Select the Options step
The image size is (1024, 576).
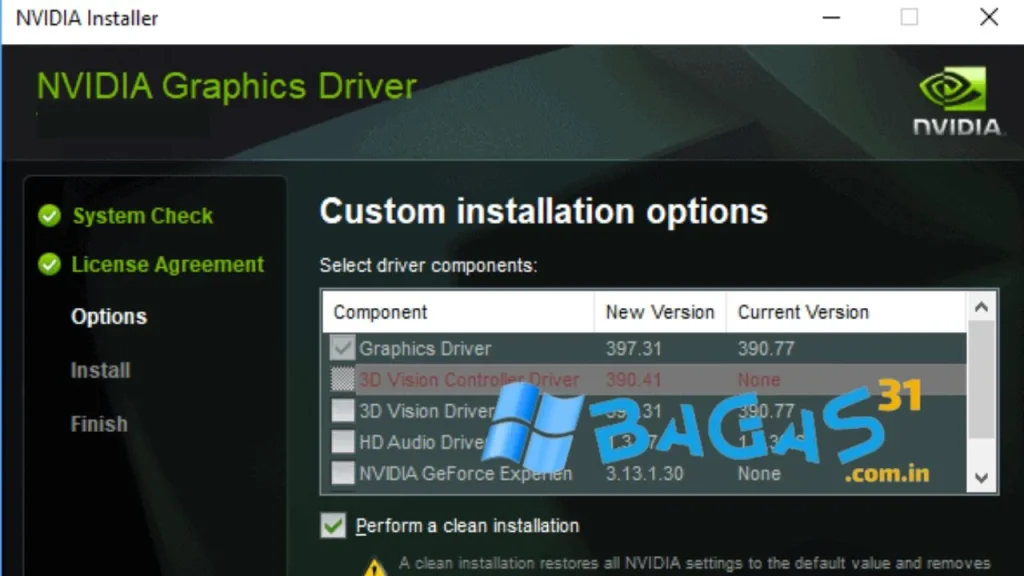(x=109, y=317)
